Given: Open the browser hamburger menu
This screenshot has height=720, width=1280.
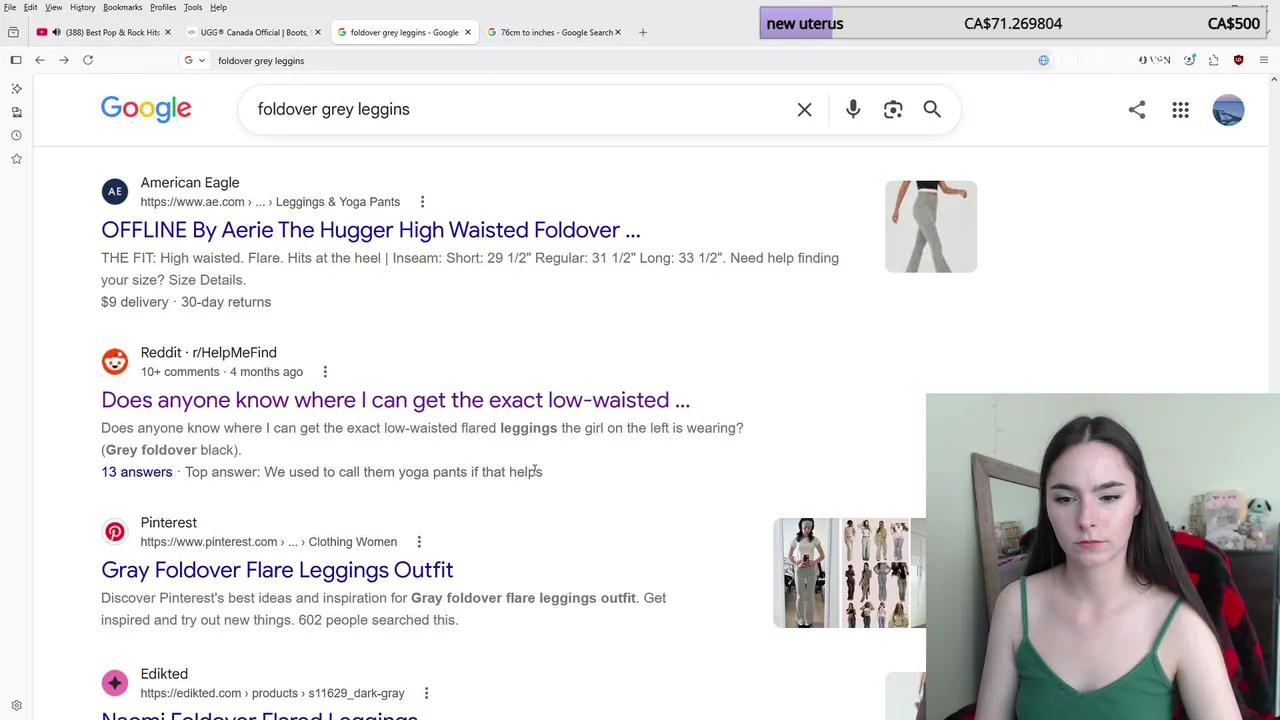Looking at the screenshot, I should [1263, 60].
